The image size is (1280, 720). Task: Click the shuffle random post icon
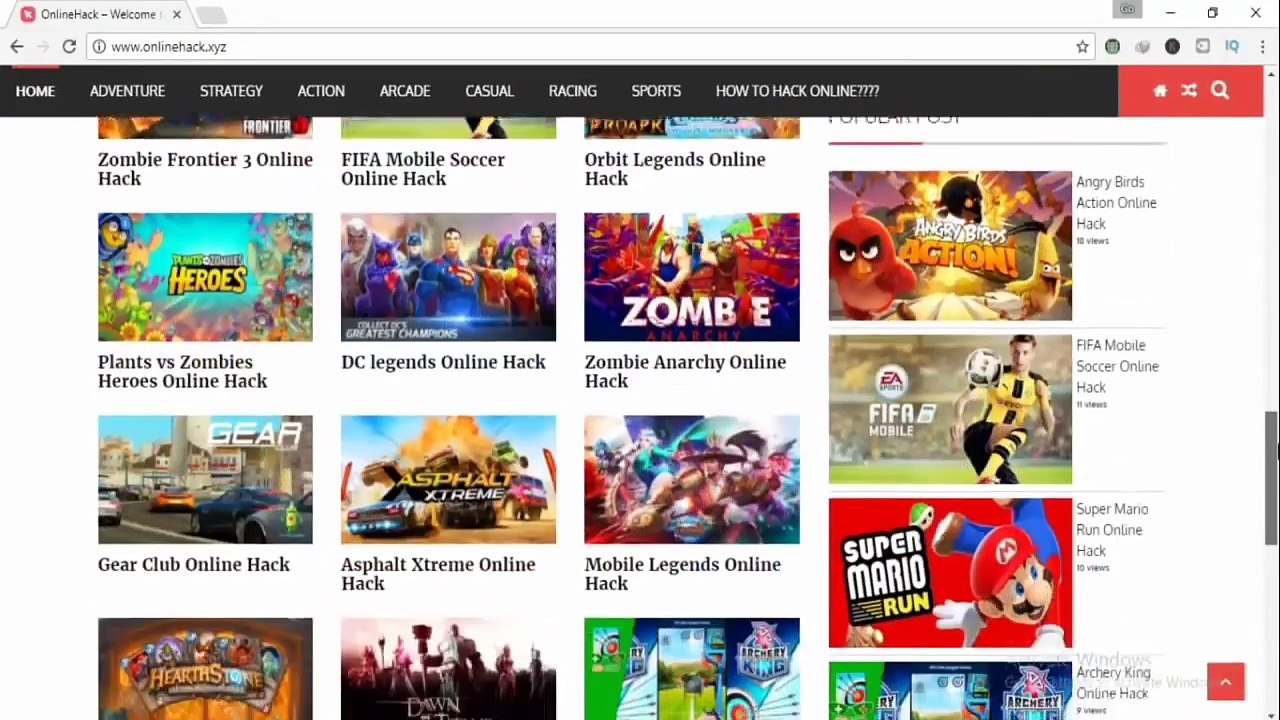(x=1189, y=91)
